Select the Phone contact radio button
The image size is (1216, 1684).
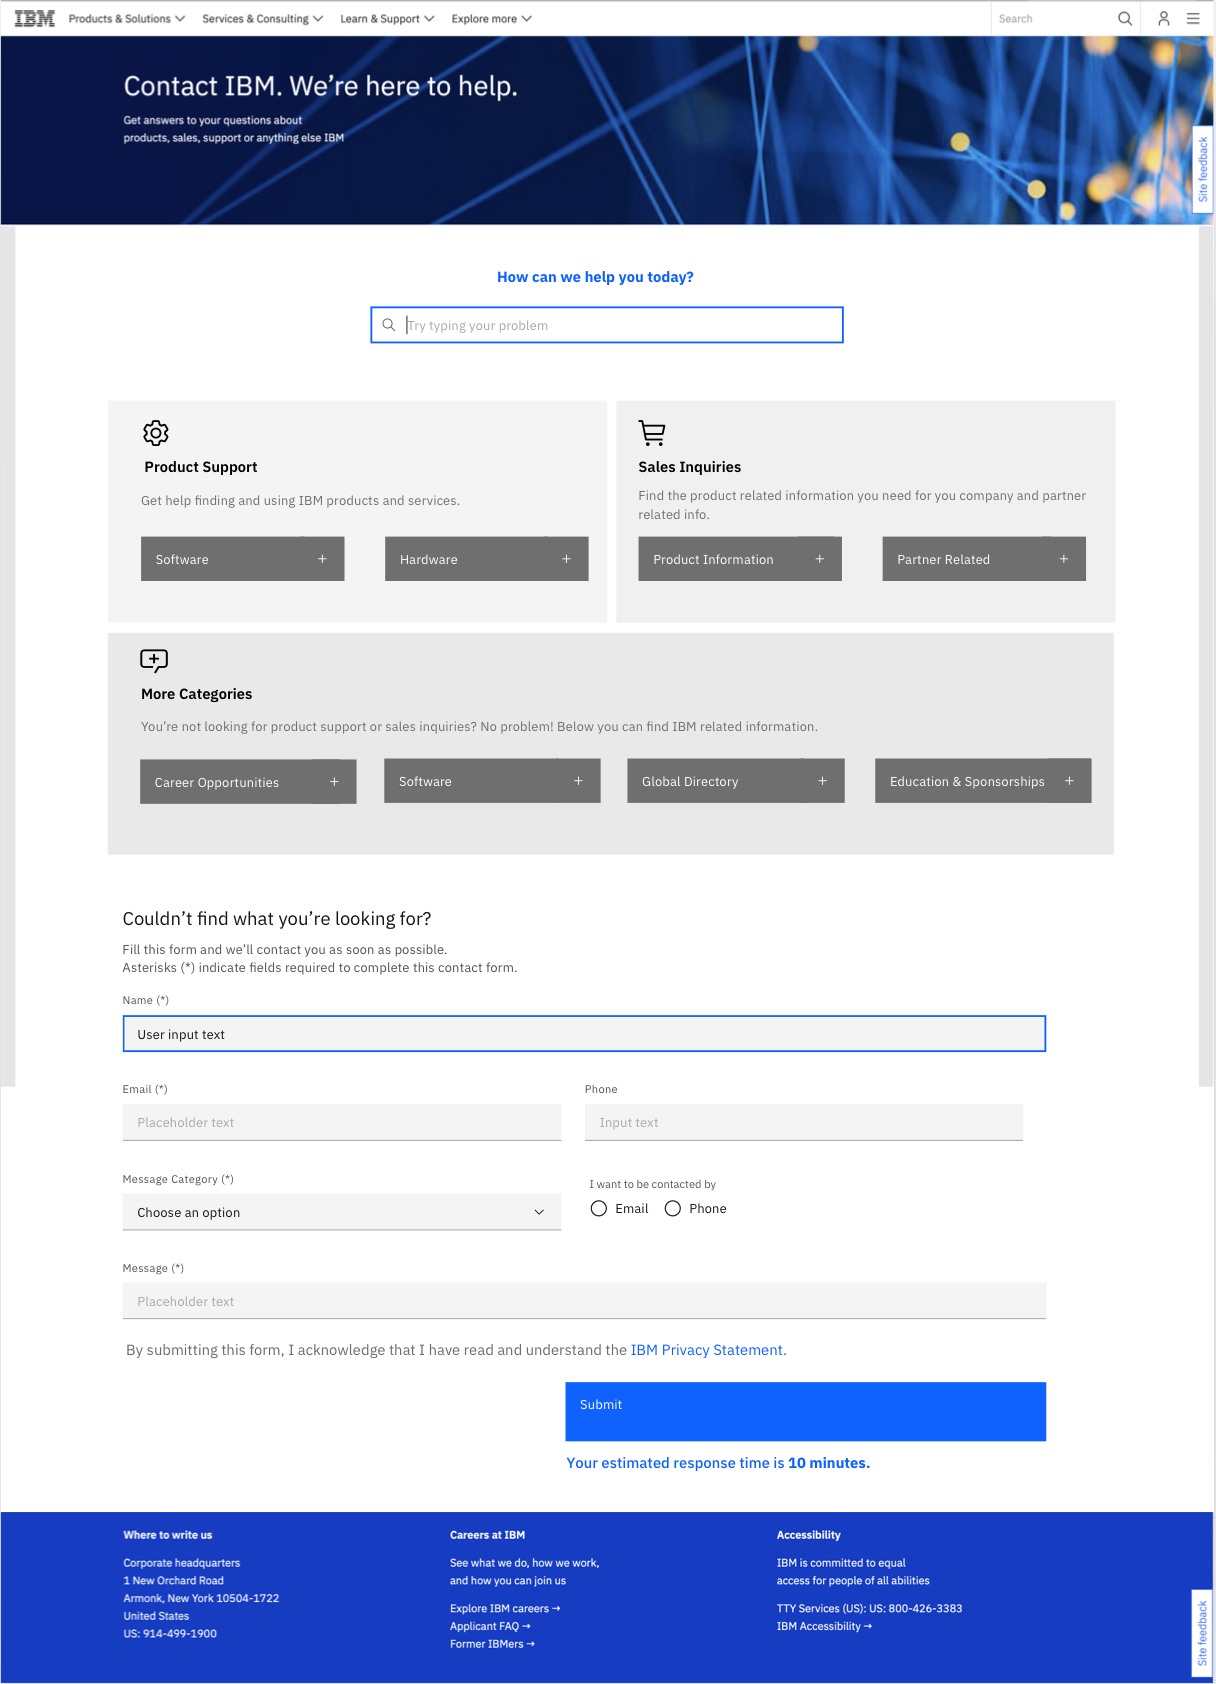[673, 1209]
